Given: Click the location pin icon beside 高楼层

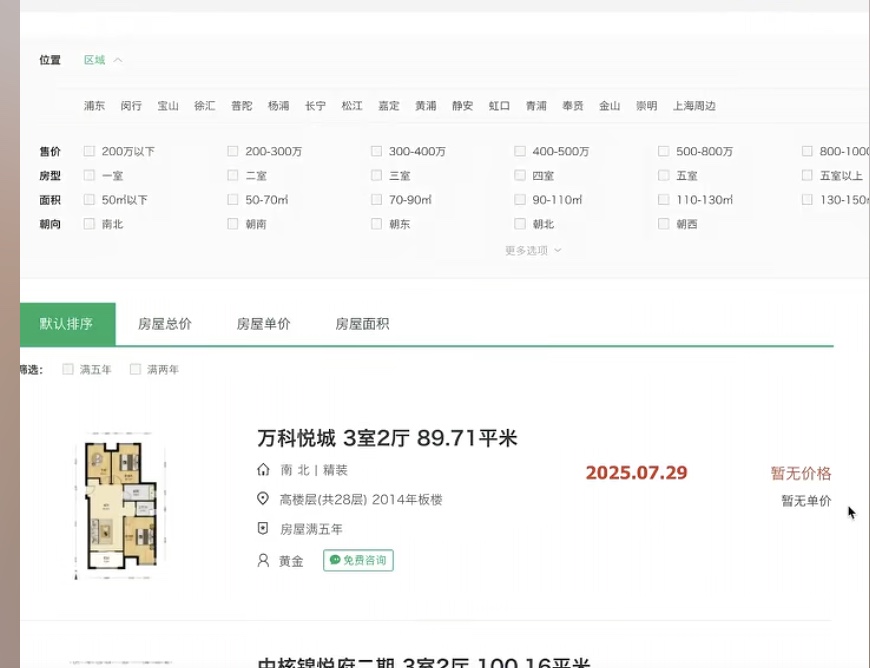Looking at the screenshot, I should coord(263,499).
